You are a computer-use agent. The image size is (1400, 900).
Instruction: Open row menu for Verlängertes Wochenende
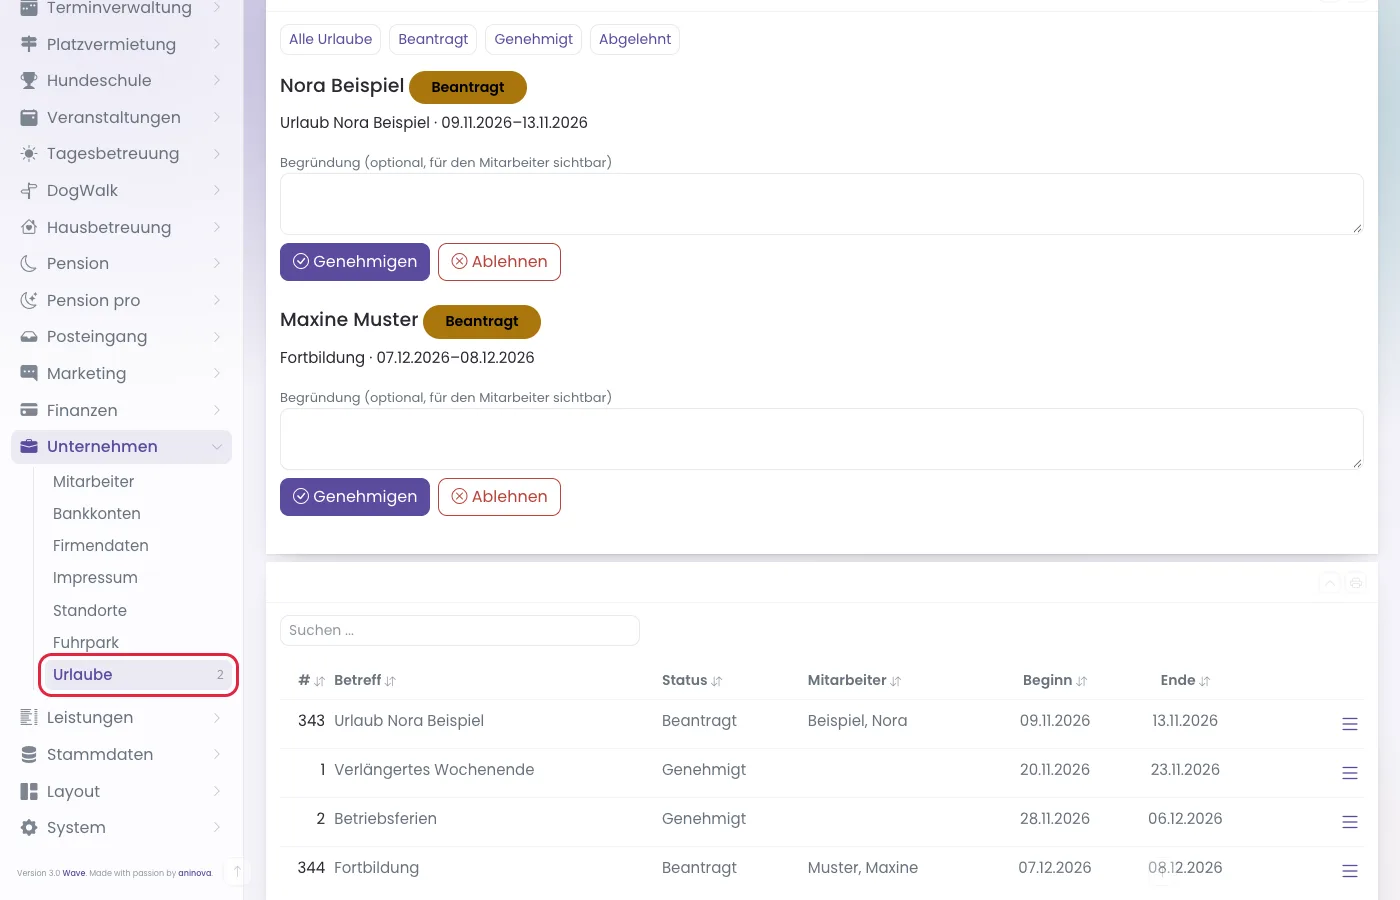click(x=1350, y=773)
